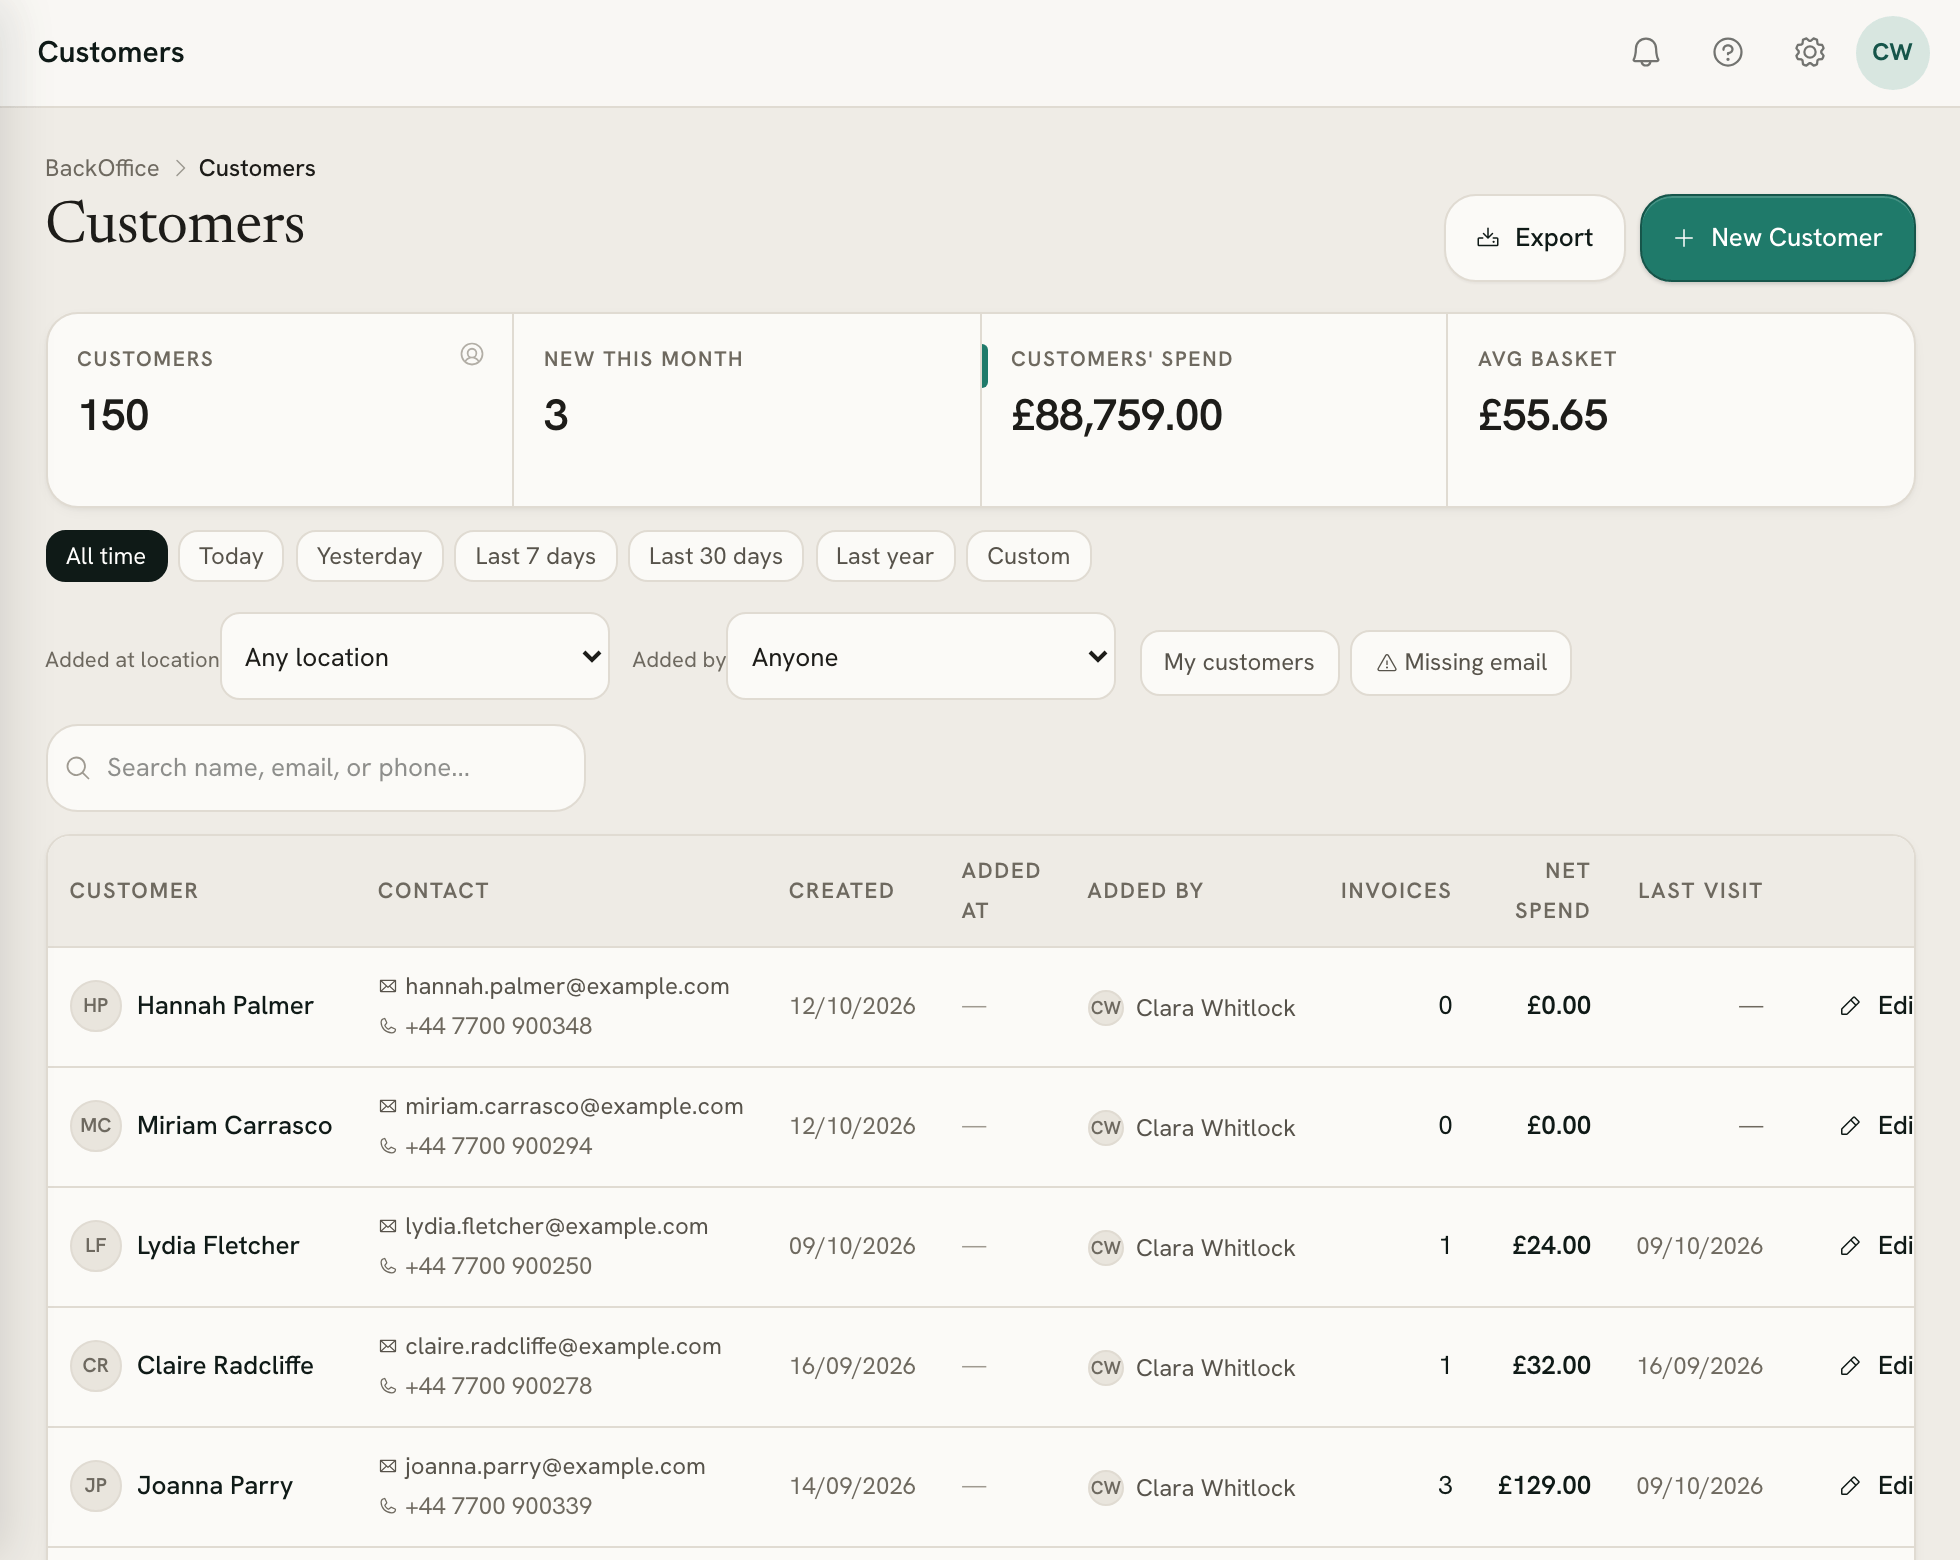Screen dimensions: 1960x1560
Task: Toggle the Missing email filter
Action: 1461,662
